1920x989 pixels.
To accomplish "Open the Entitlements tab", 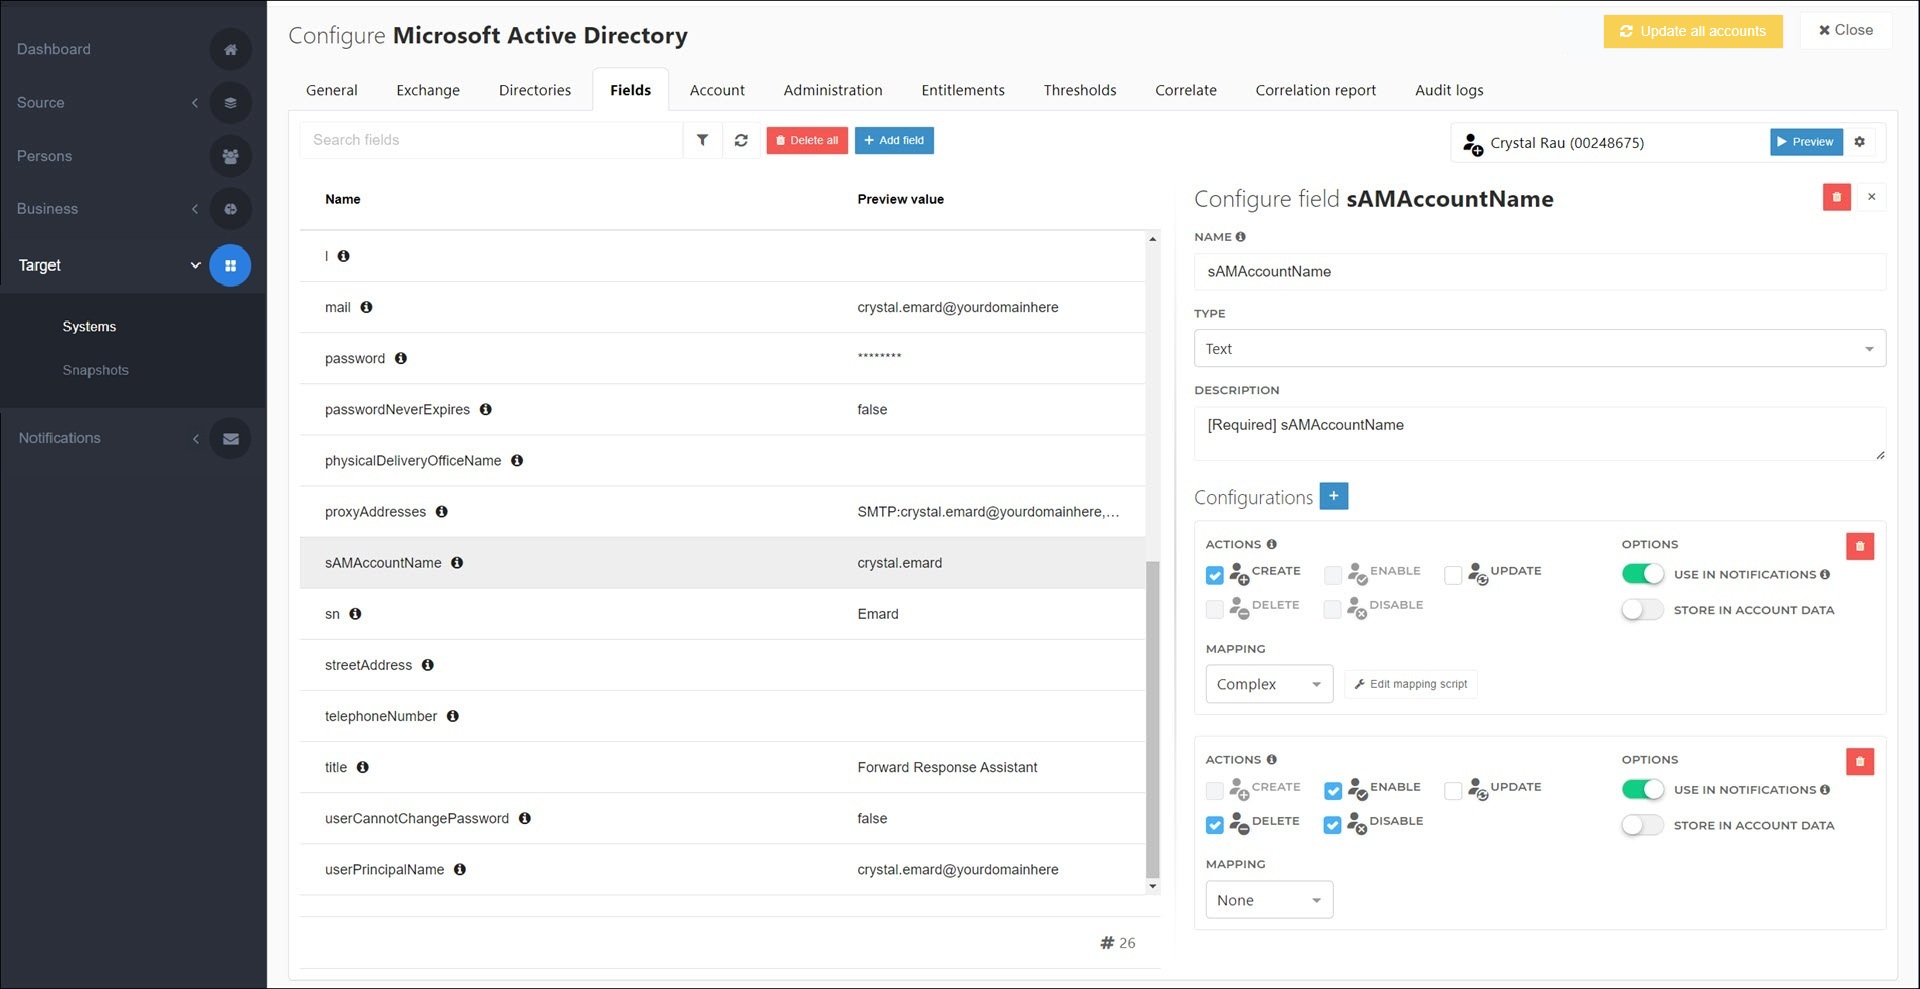I will click(963, 90).
